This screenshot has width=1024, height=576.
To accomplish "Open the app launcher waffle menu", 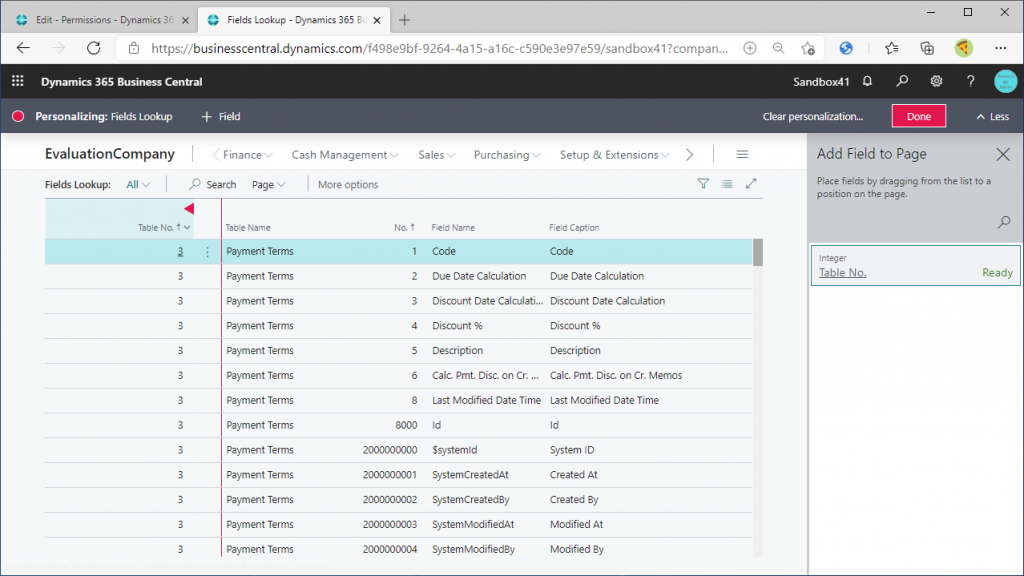I will pos(18,81).
